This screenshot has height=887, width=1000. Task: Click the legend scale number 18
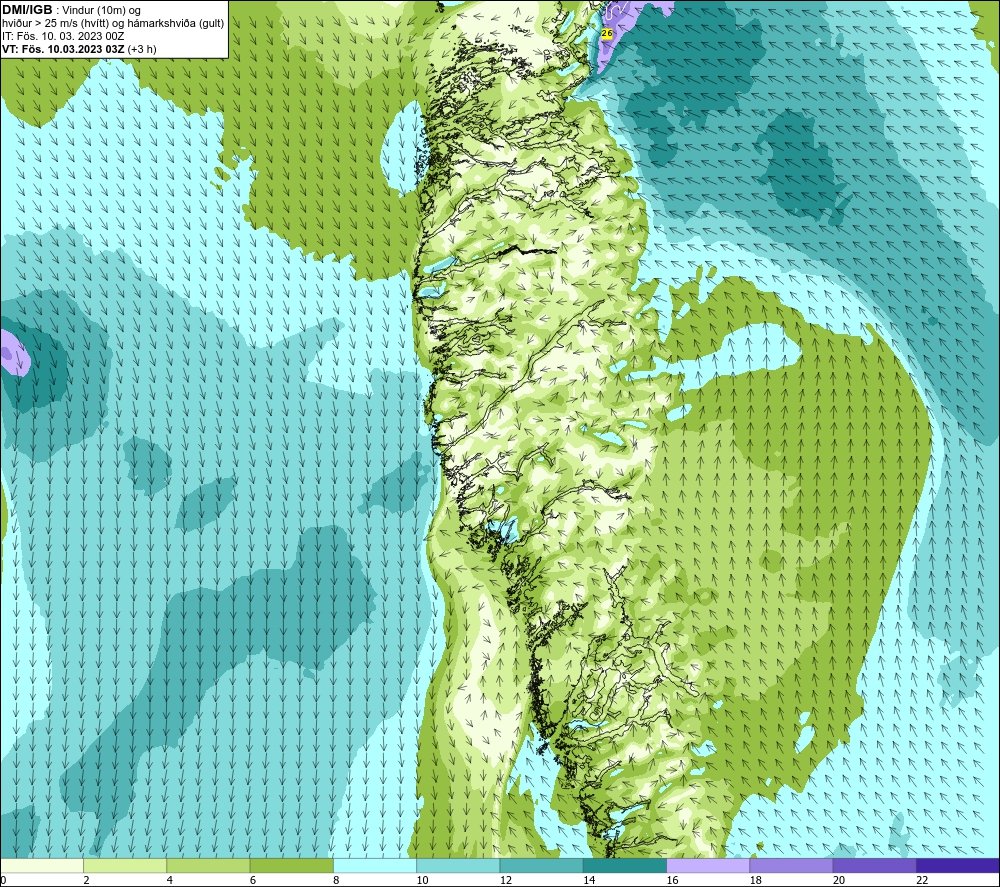click(756, 880)
